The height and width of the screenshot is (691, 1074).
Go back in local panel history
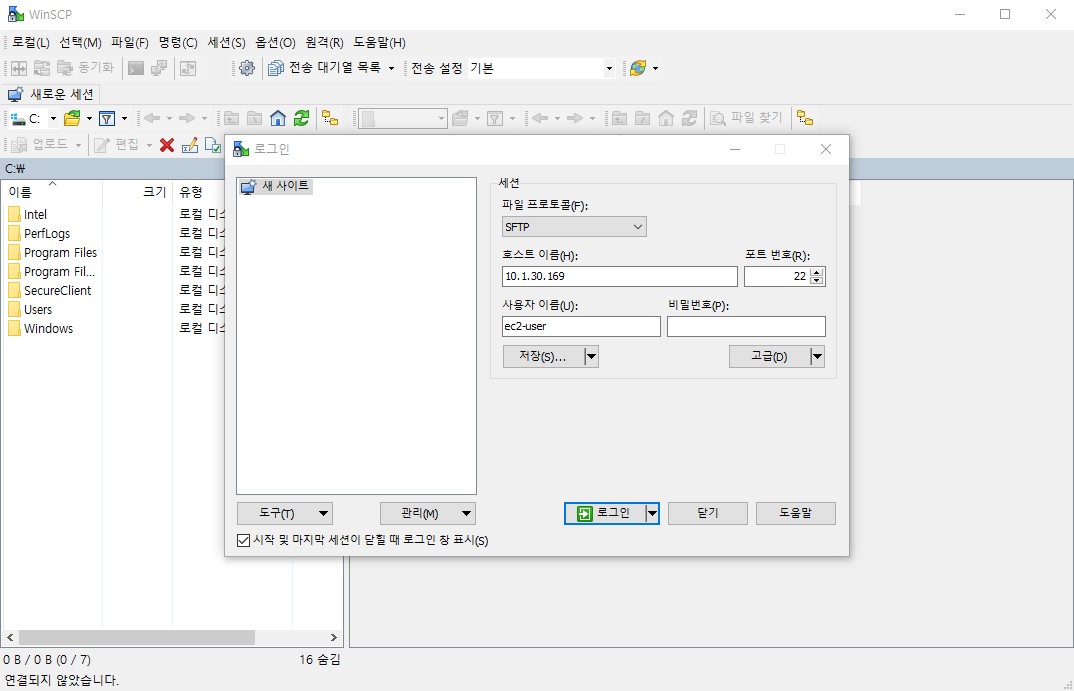[152, 118]
